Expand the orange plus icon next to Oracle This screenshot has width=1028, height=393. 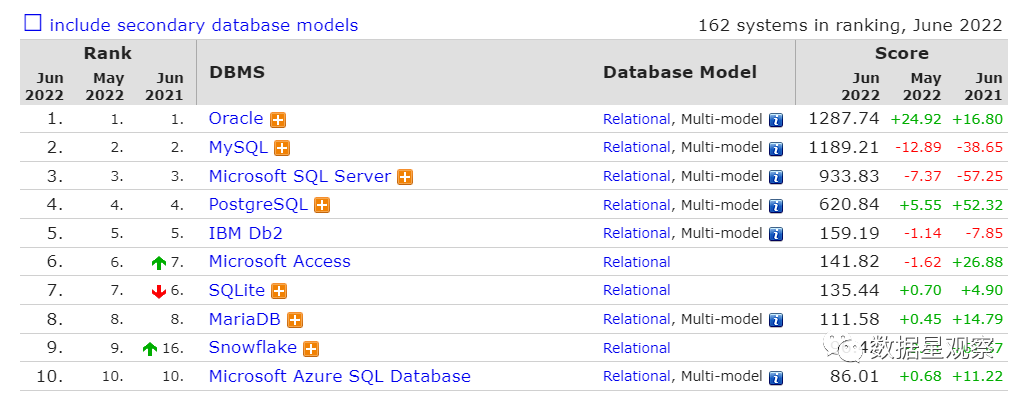pyautogui.click(x=278, y=120)
